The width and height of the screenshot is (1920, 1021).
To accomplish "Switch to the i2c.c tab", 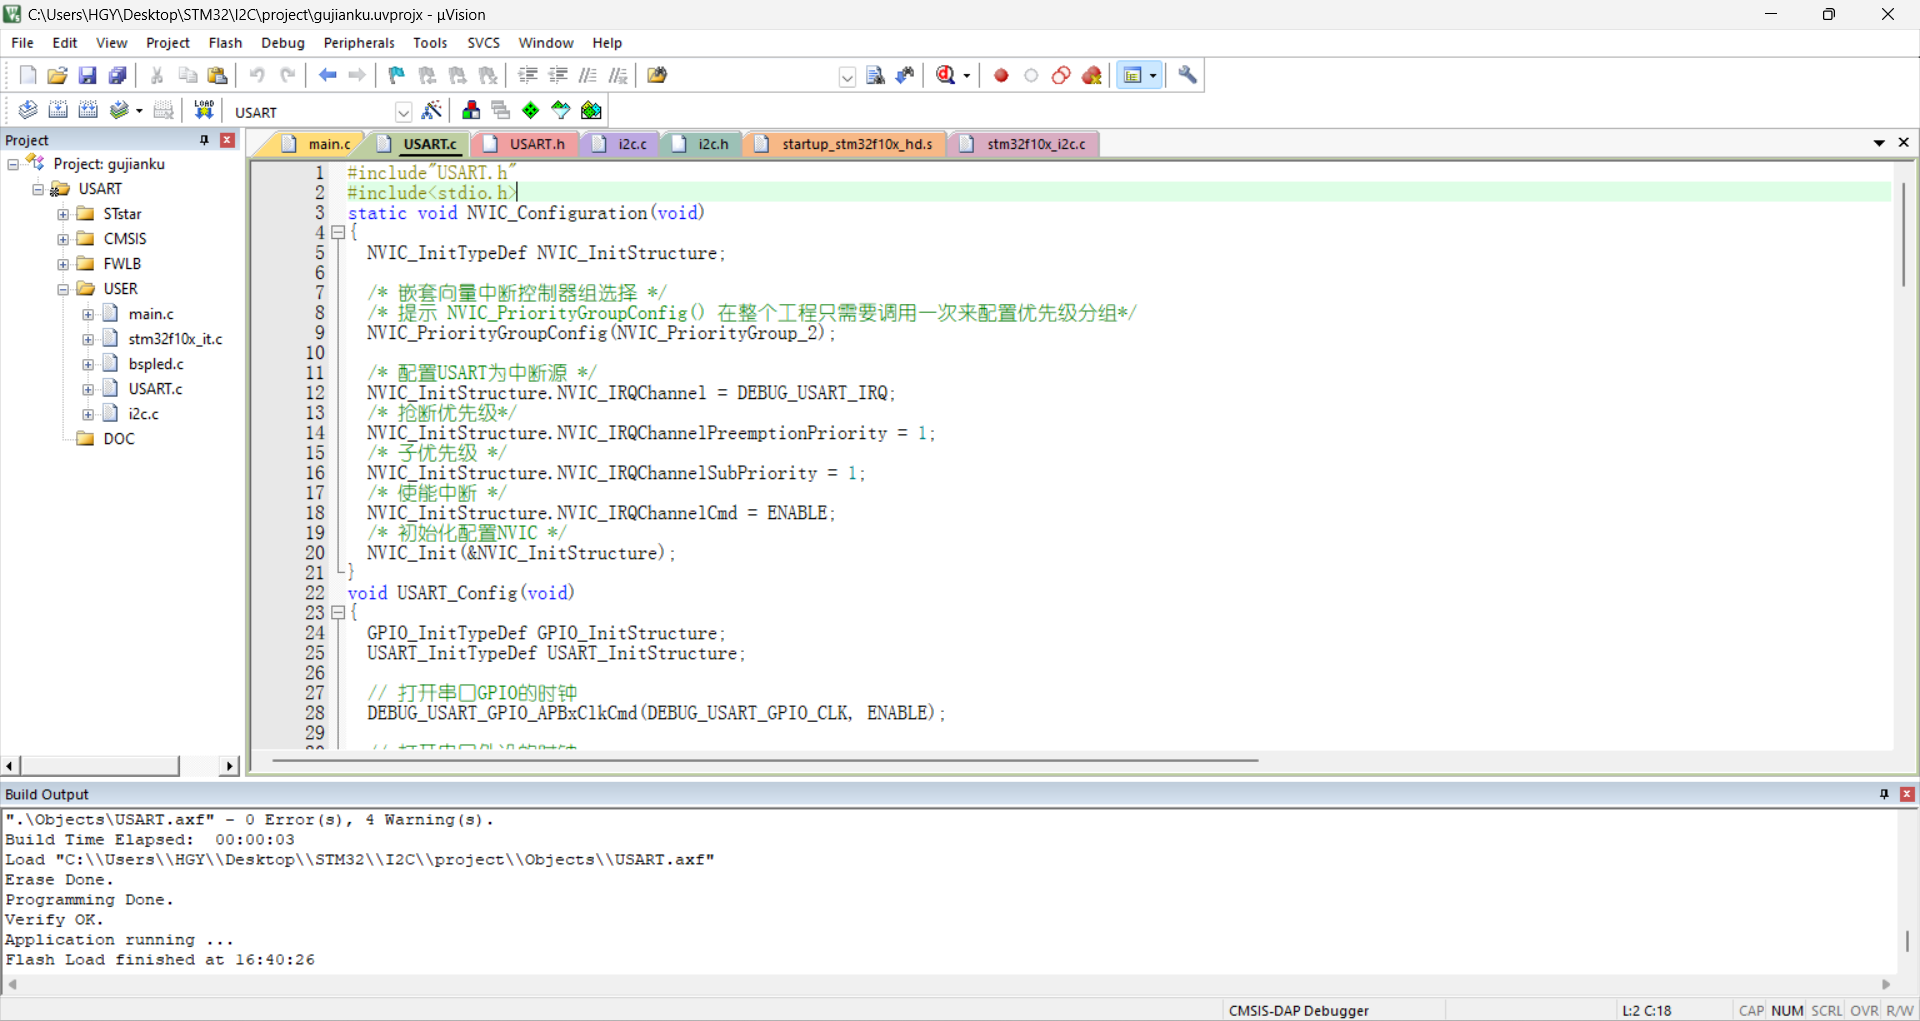I will tap(622, 144).
